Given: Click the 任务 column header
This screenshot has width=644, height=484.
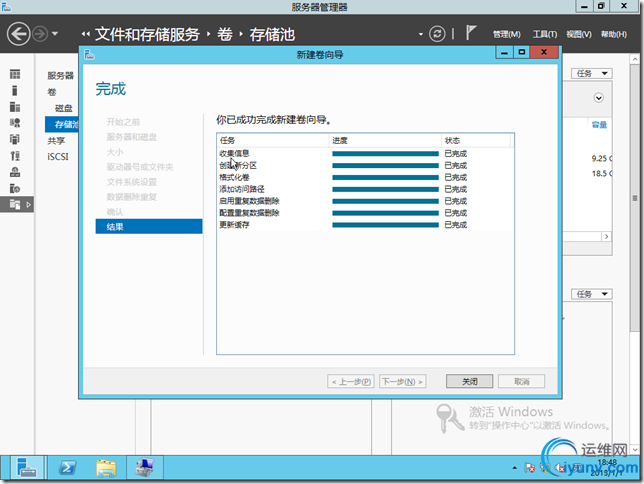Looking at the screenshot, I should 273,141.
